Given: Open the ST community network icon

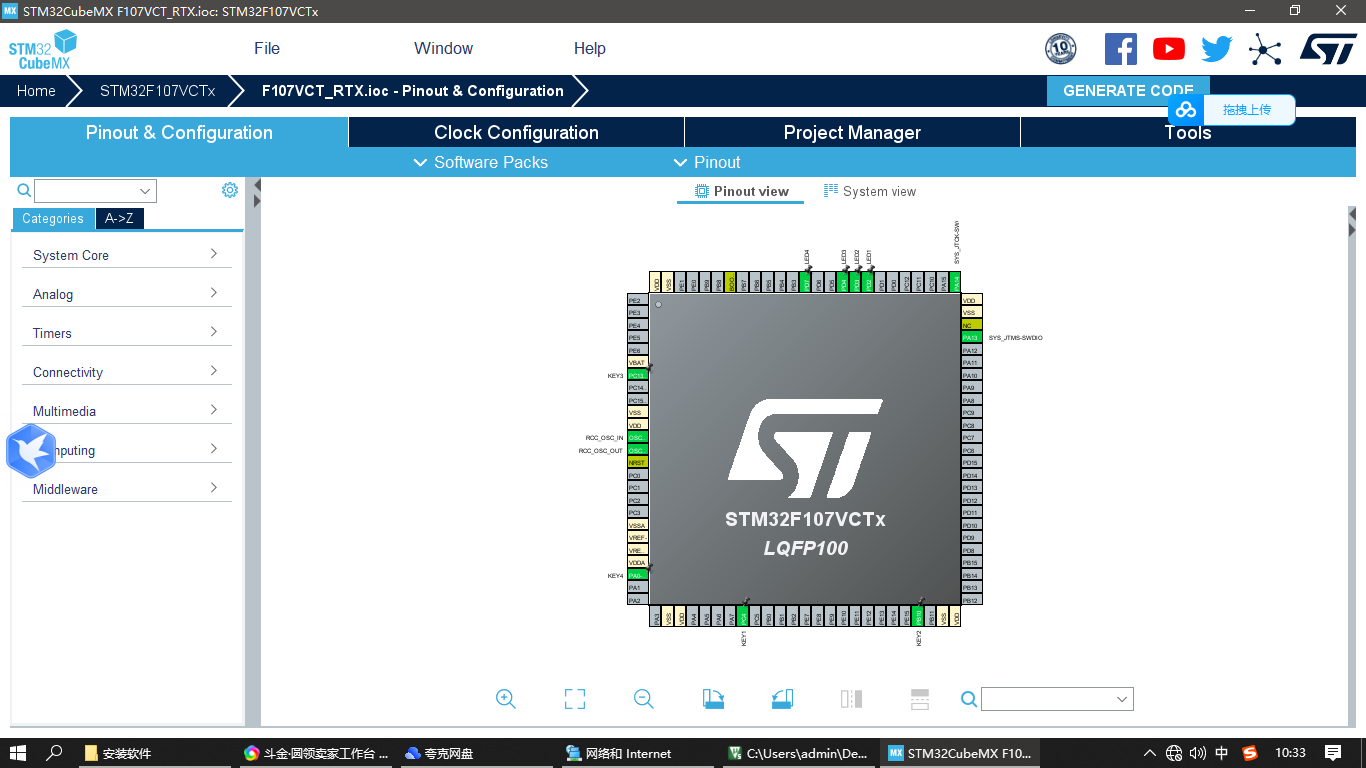Looking at the screenshot, I should click(1265, 49).
